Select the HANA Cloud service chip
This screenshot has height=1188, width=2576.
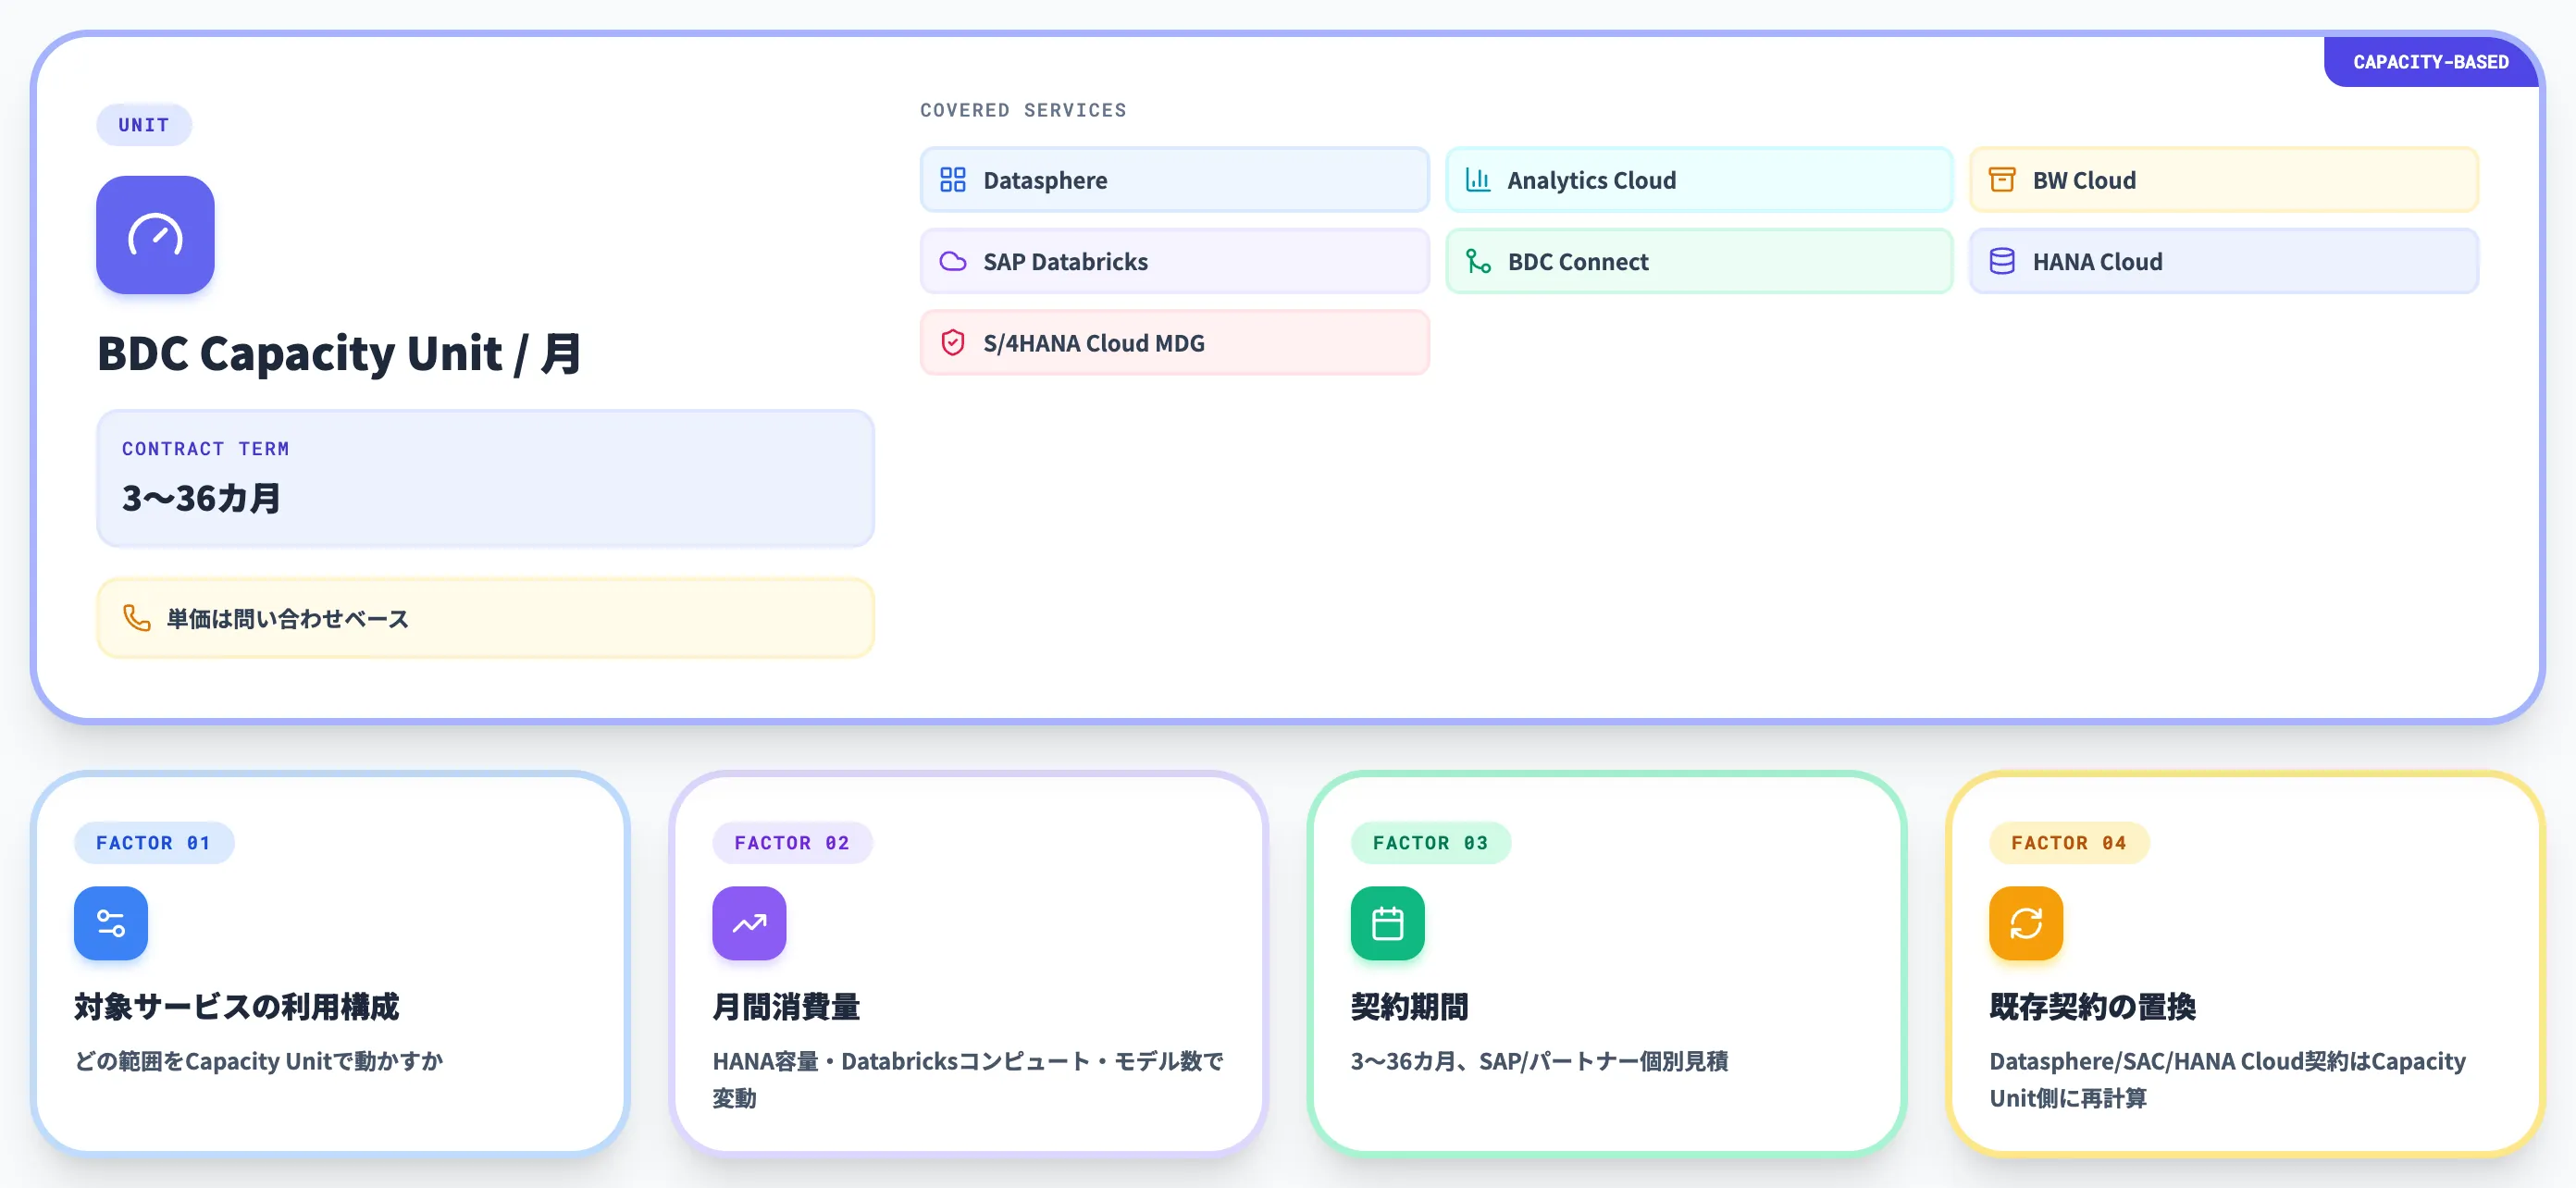coord(2223,261)
